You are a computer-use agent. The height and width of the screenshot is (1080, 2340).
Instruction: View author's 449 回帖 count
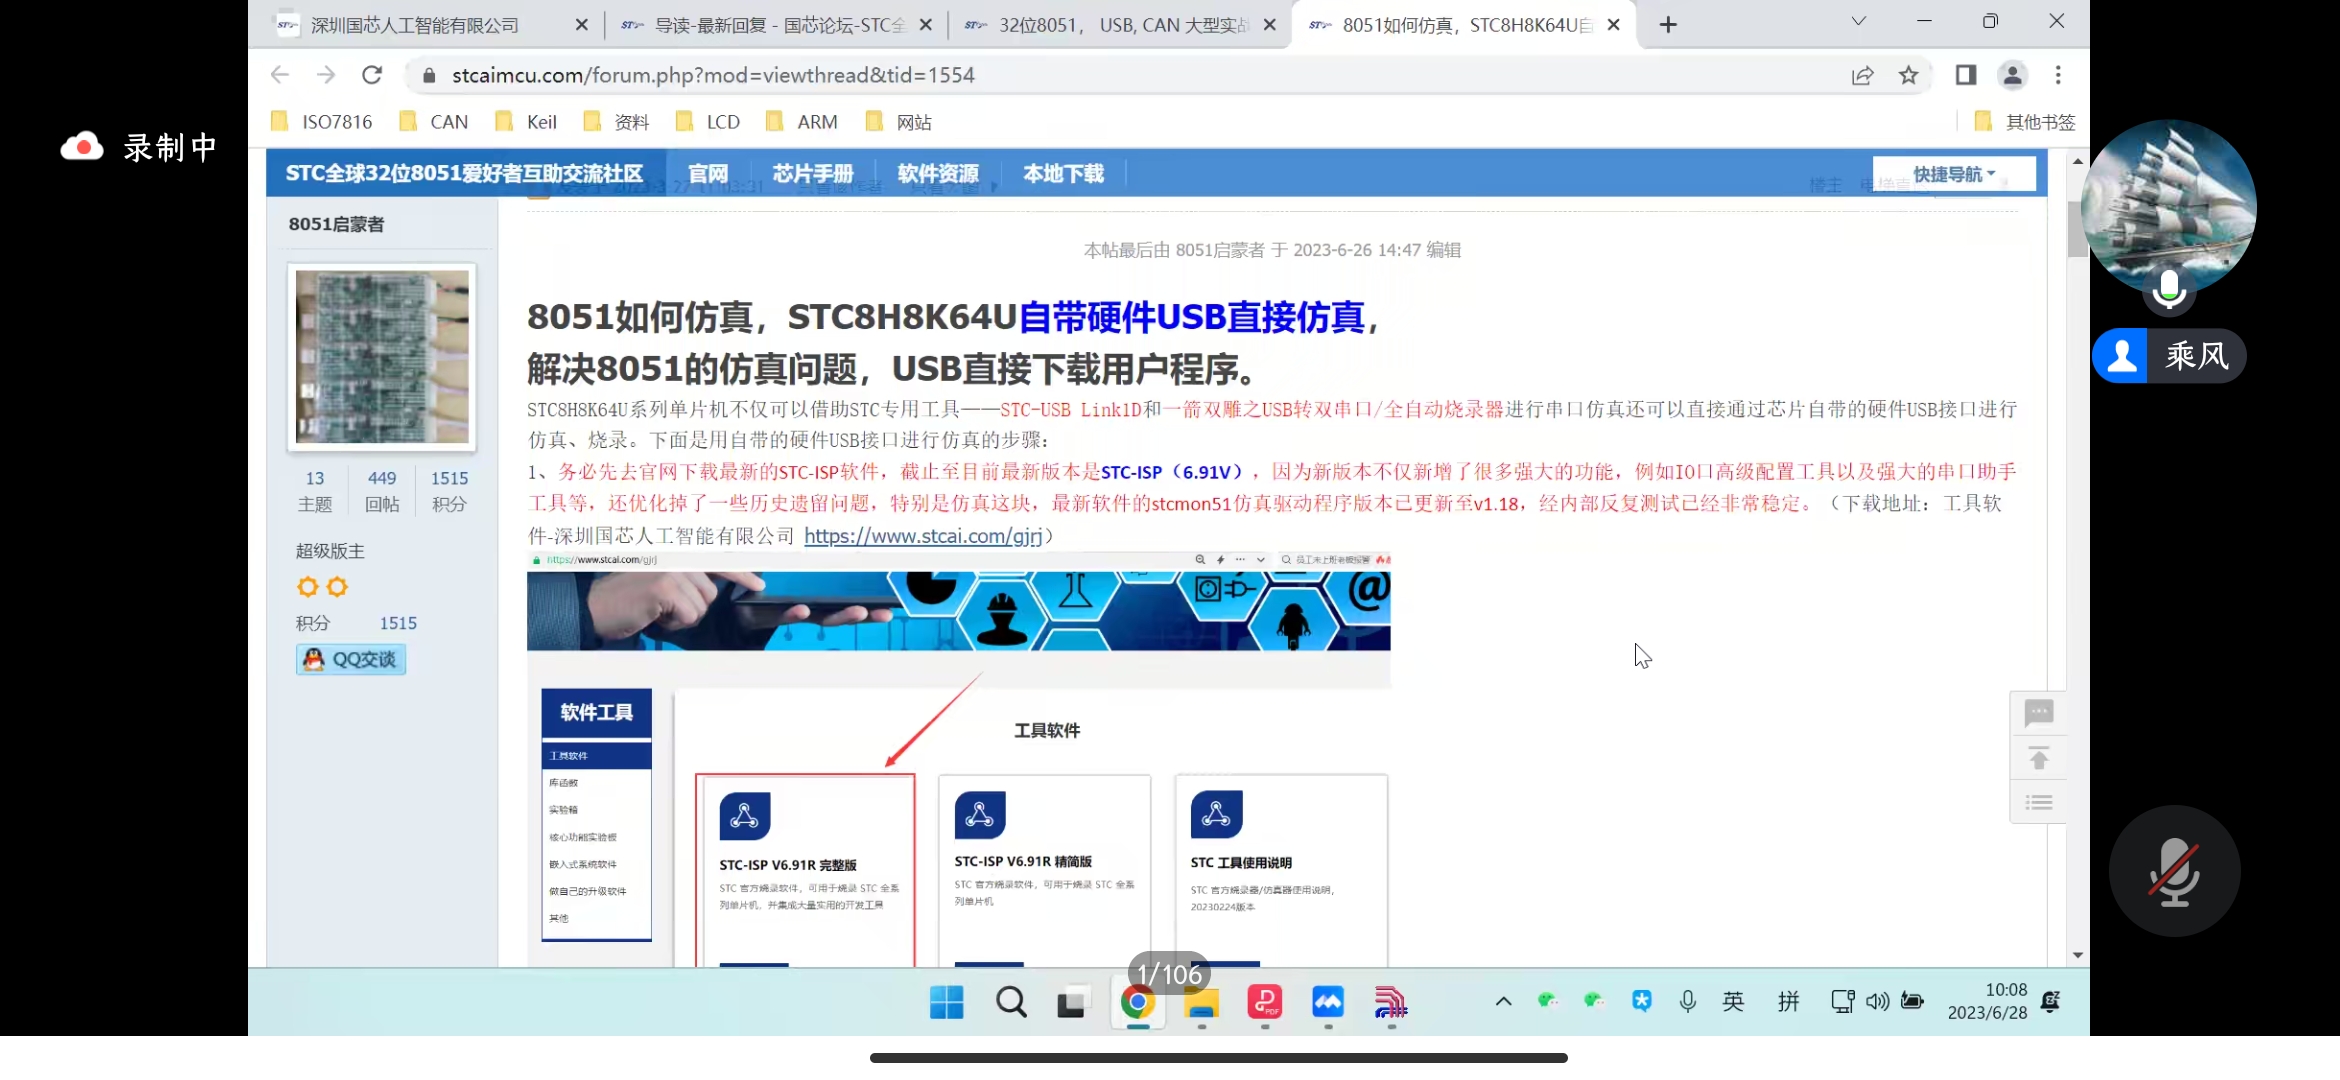coord(382,491)
